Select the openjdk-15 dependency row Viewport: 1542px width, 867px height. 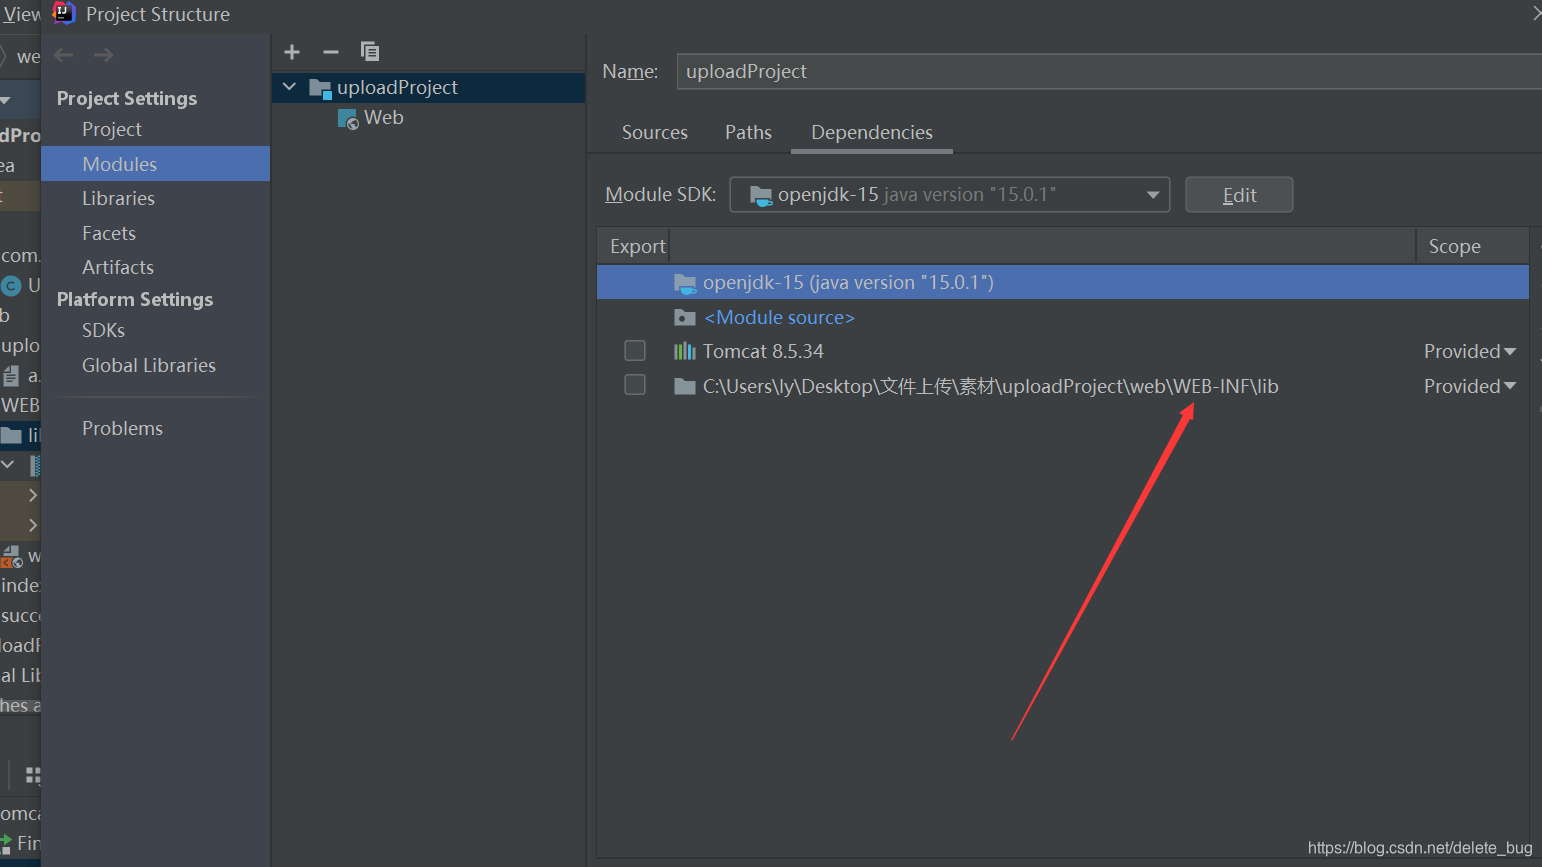pos(1063,282)
